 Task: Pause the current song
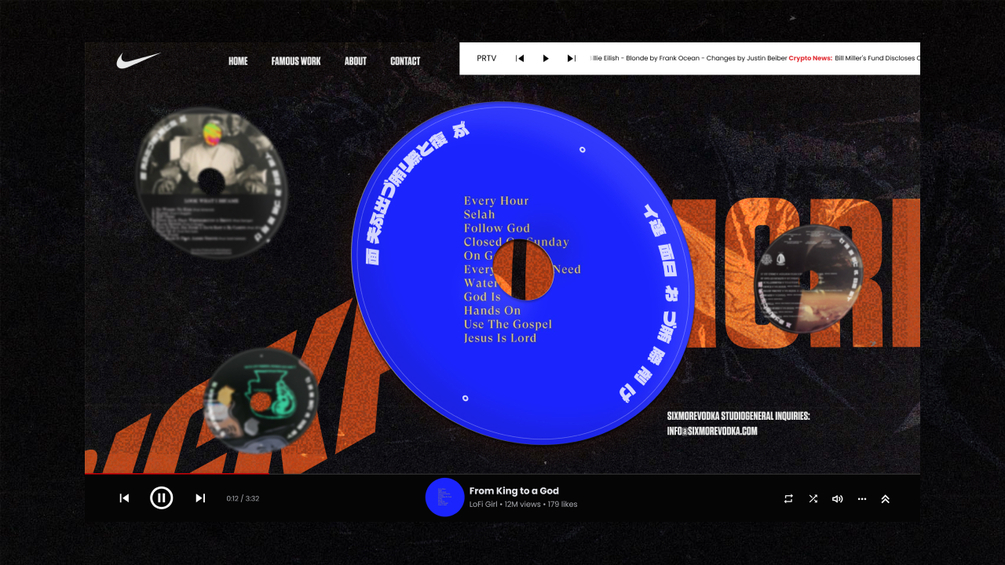(x=162, y=498)
